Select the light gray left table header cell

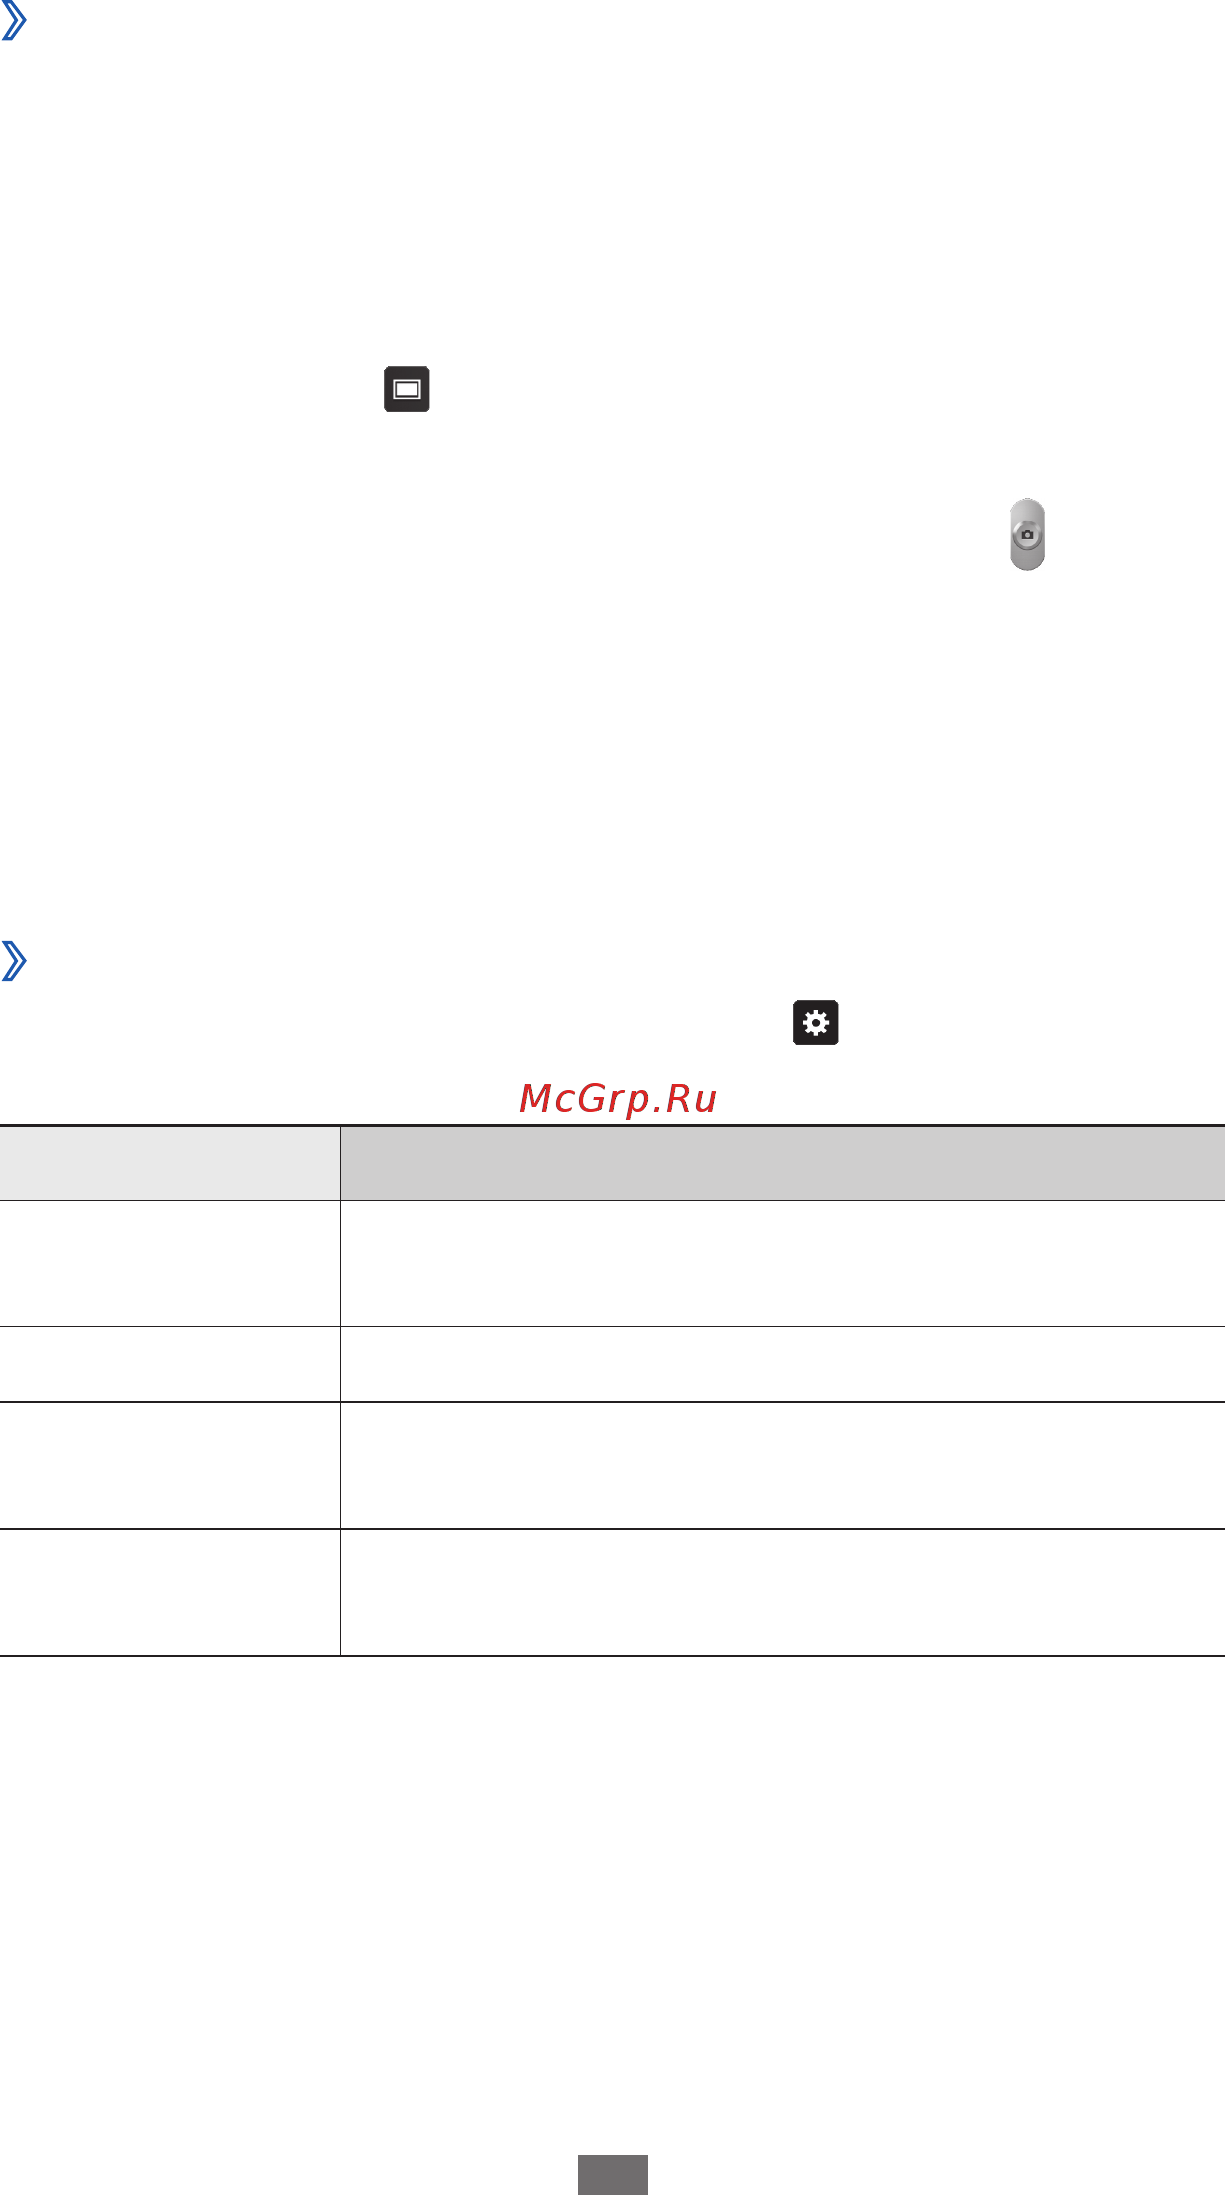pos(170,1163)
